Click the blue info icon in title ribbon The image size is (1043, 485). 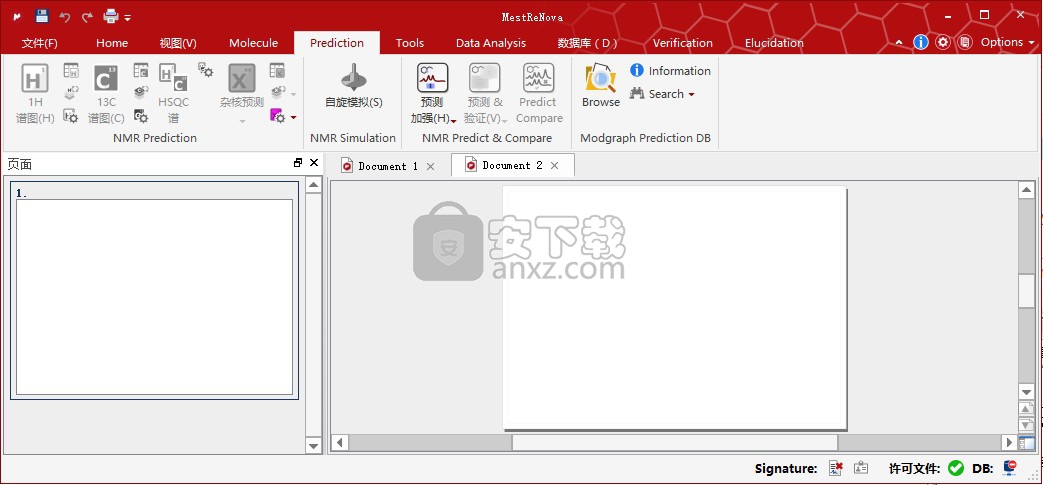[x=921, y=43]
